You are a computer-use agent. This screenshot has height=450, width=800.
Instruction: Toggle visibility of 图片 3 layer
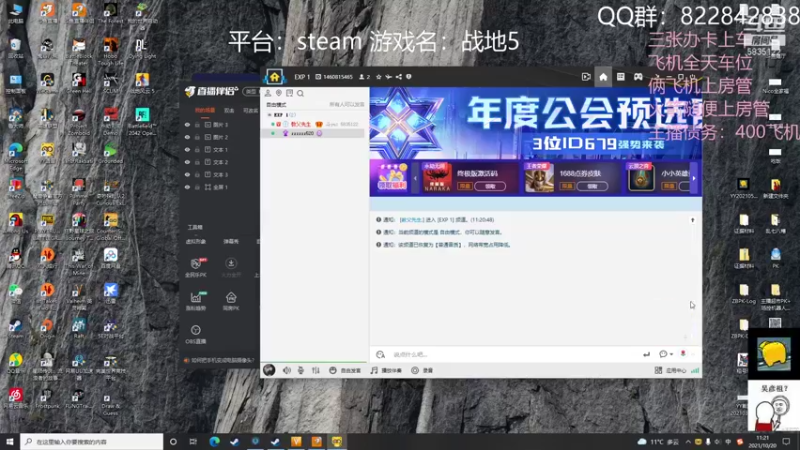click(187, 125)
